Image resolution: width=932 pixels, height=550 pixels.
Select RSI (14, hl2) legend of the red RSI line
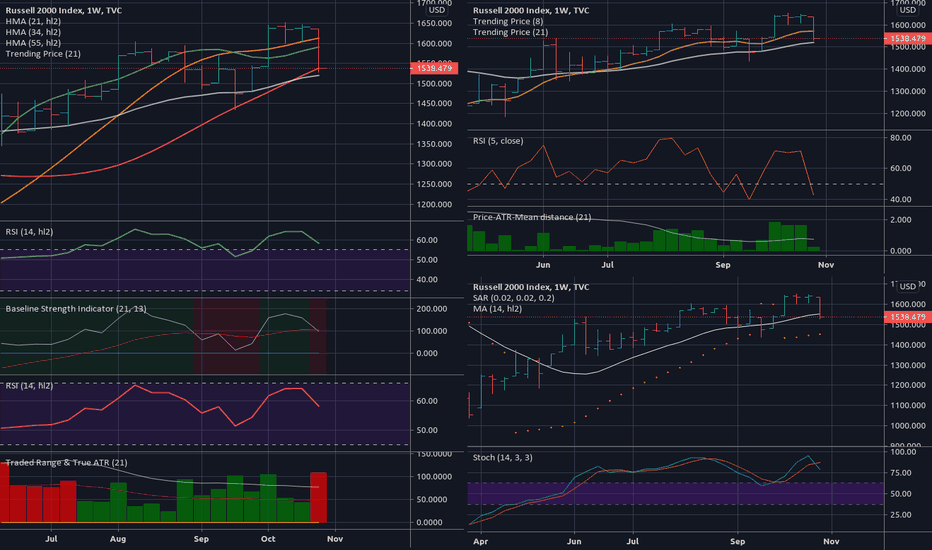coord(29,385)
